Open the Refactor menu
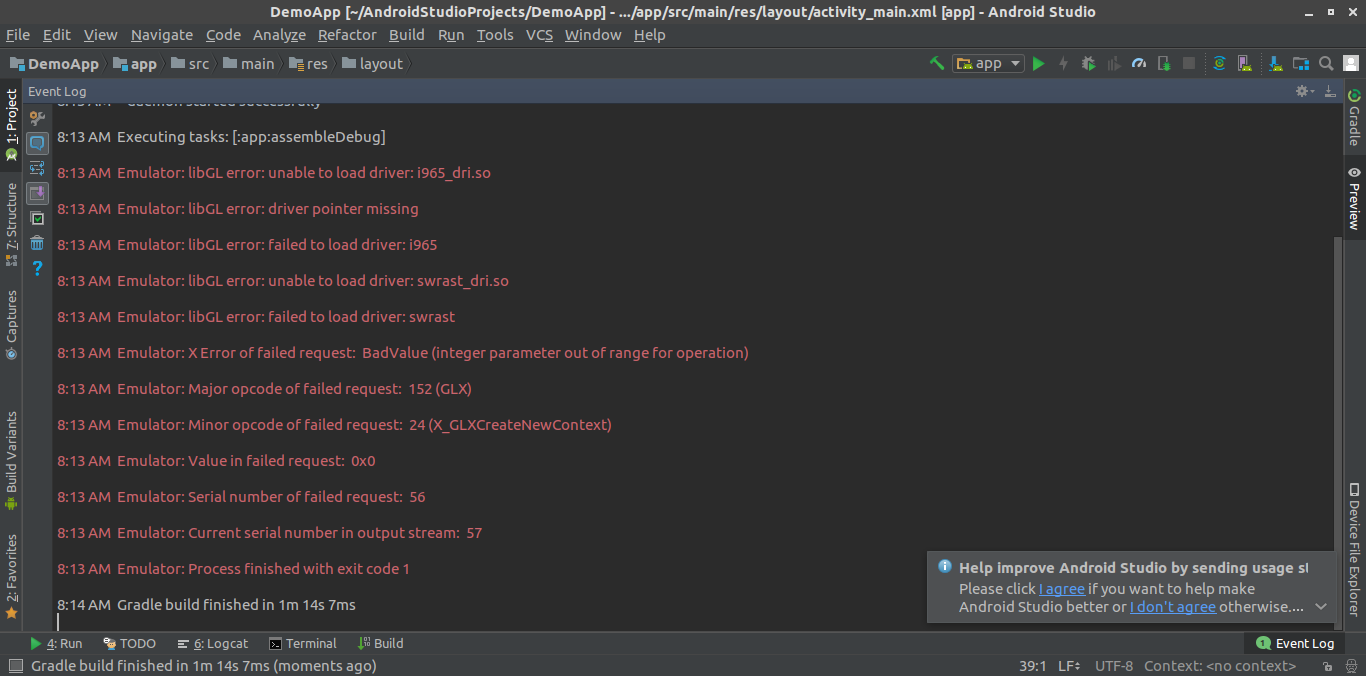The width and height of the screenshot is (1366, 676). [x=347, y=35]
